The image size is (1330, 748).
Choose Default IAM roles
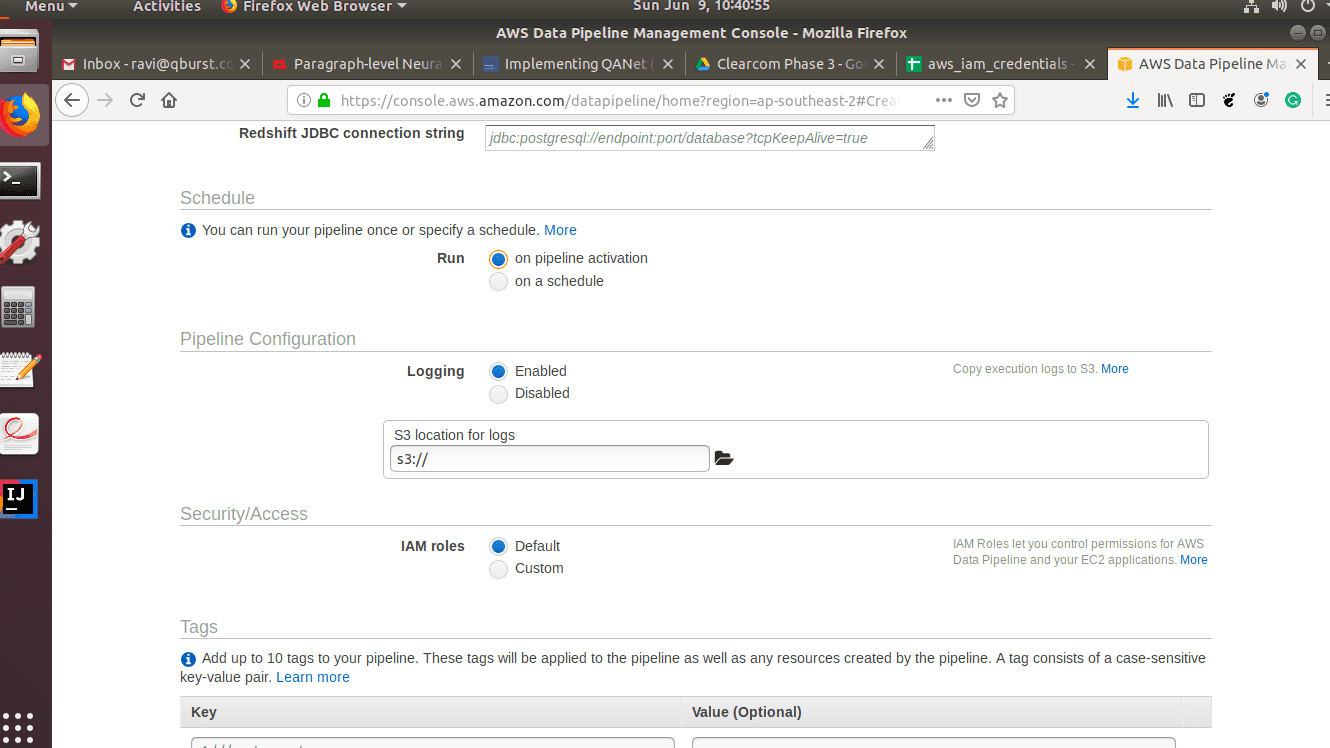click(x=498, y=546)
